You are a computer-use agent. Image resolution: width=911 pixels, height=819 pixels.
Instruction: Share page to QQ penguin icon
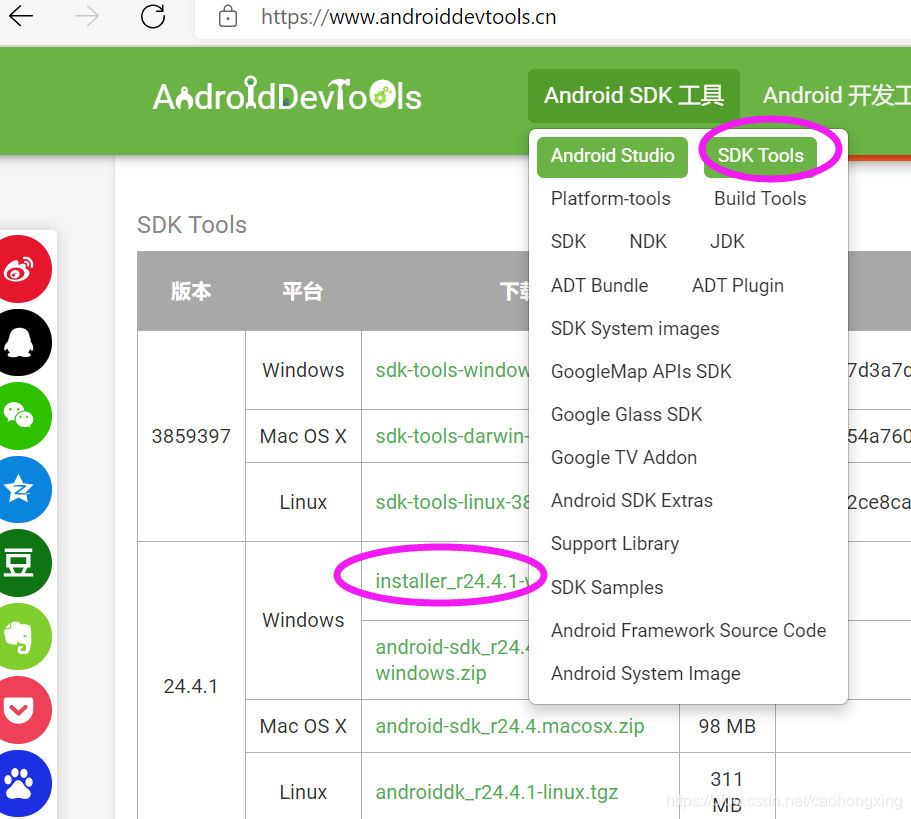pyautogui.click(x=19, y=343)
